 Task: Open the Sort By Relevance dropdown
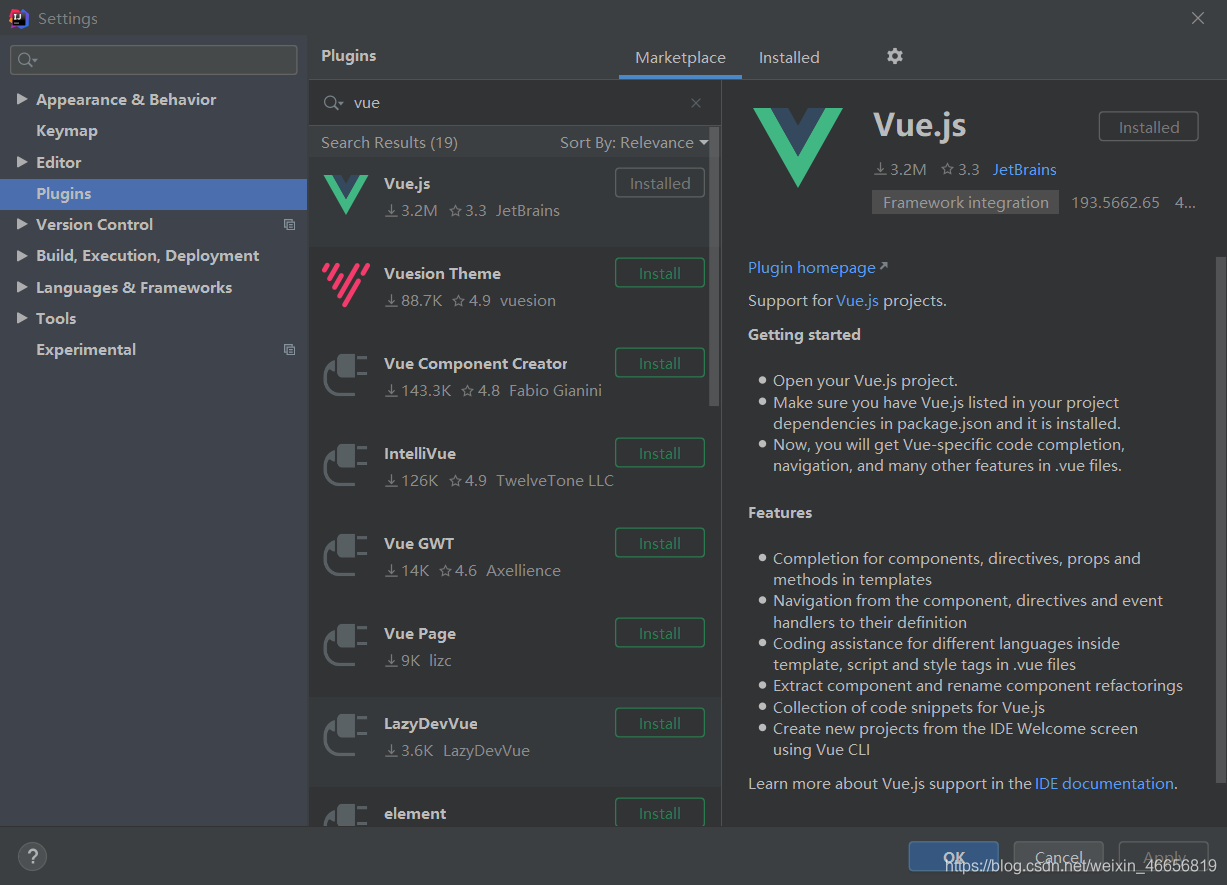pyautogui.click(x=634, y=143)
